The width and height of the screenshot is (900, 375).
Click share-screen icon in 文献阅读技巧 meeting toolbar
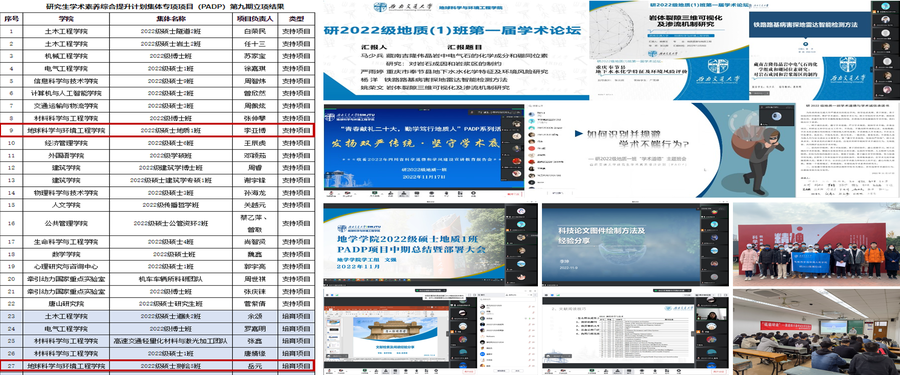pyautogui.click(x=592, y=370)
